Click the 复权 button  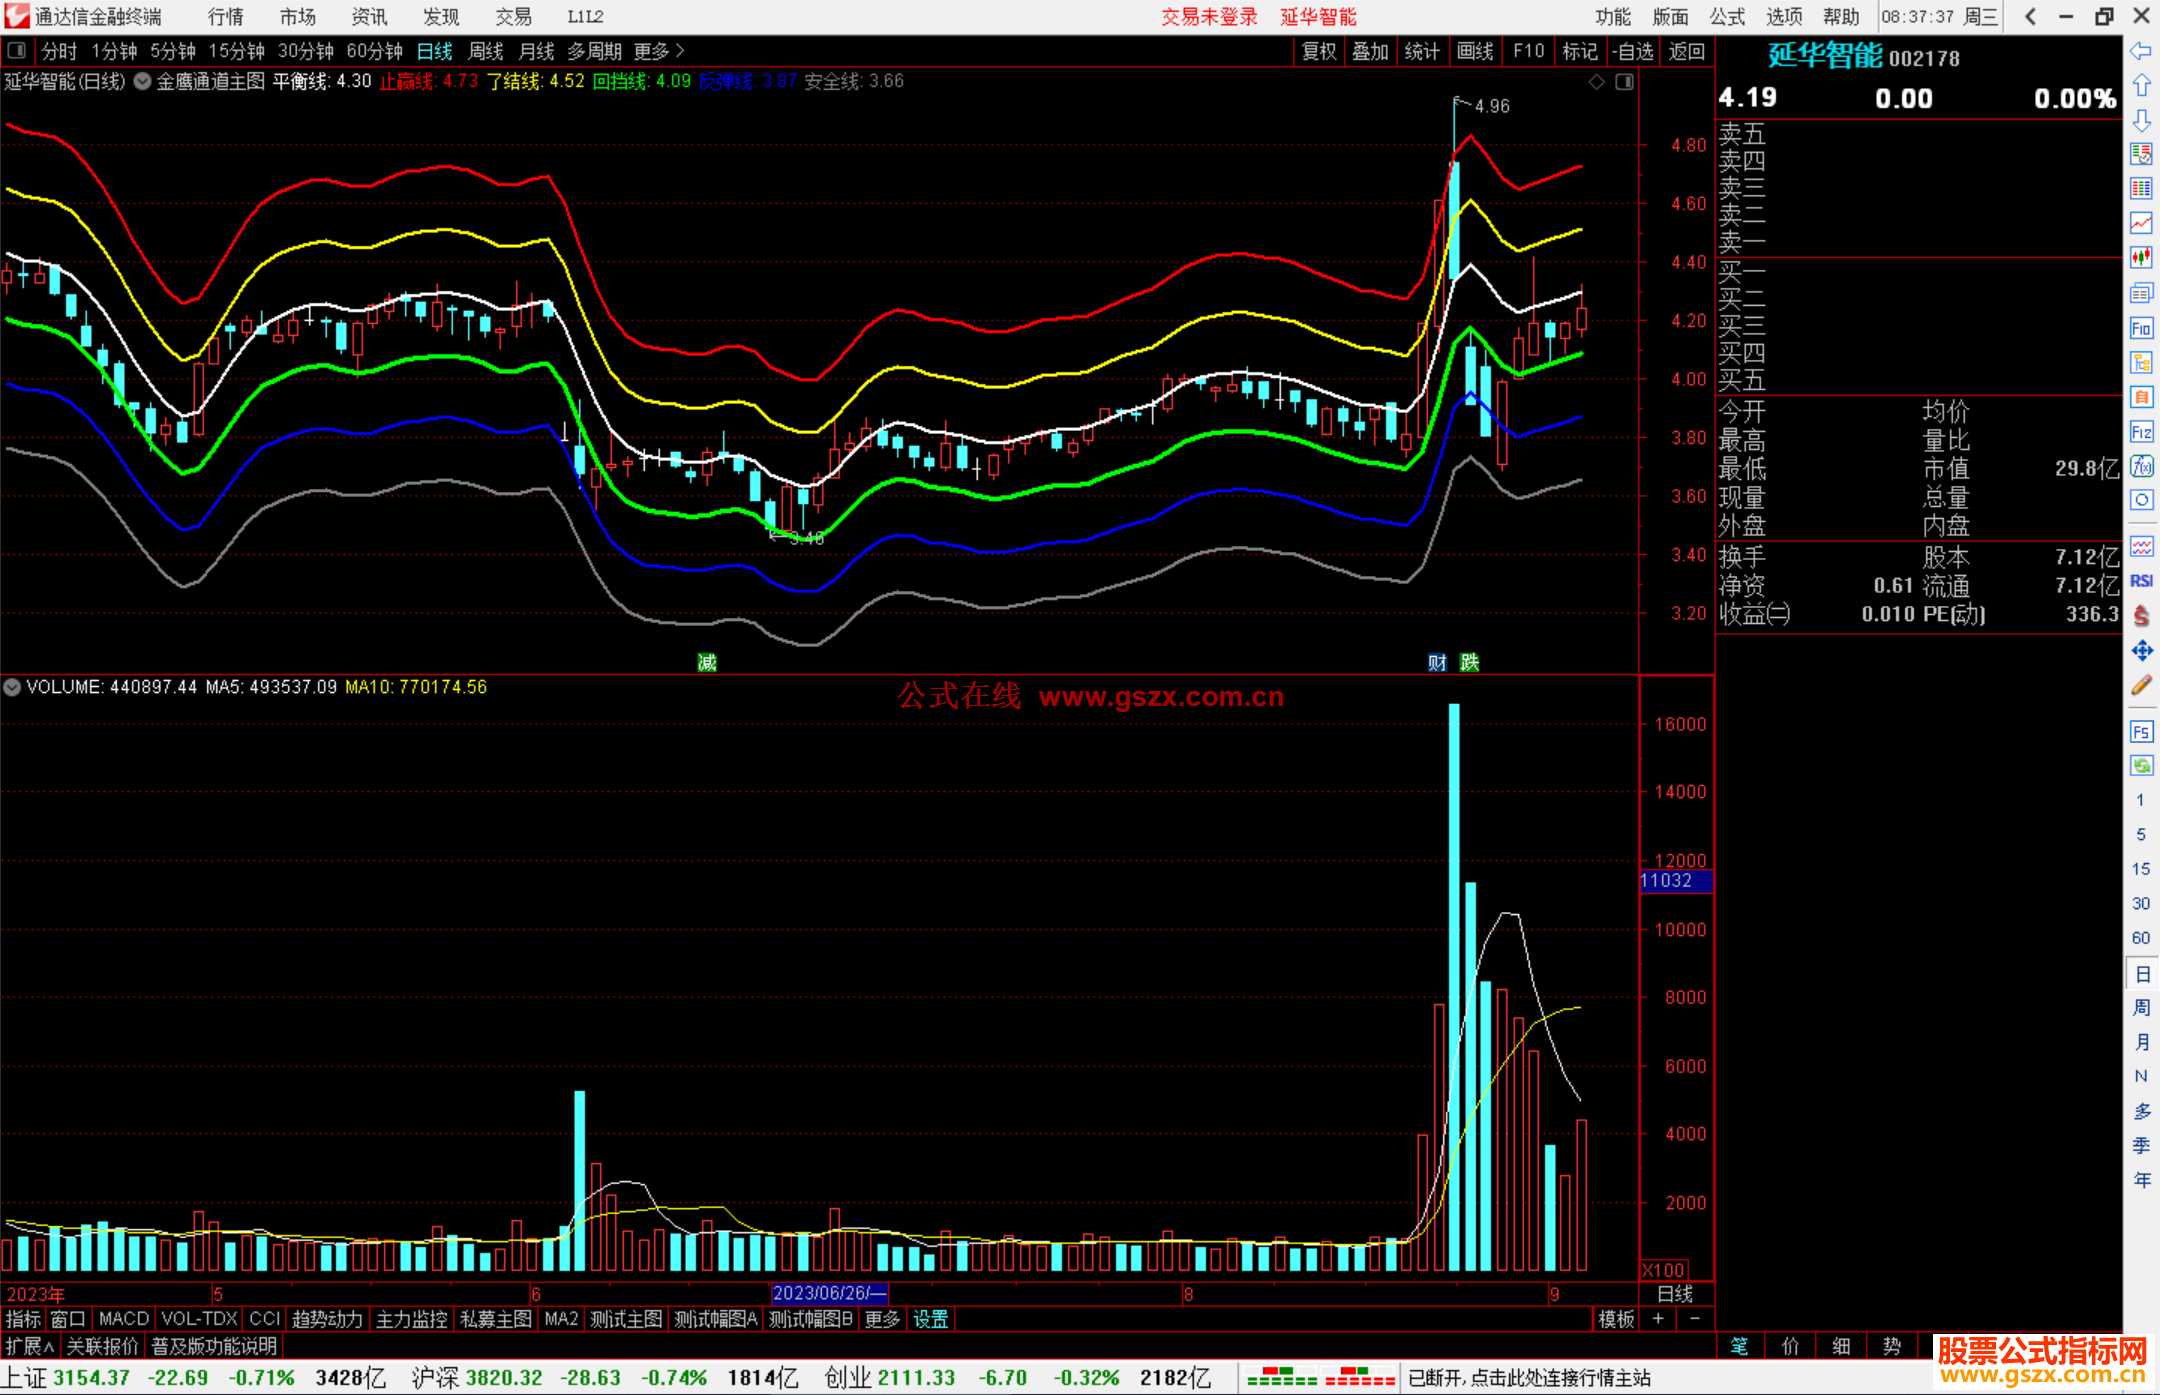[1319, 51]
